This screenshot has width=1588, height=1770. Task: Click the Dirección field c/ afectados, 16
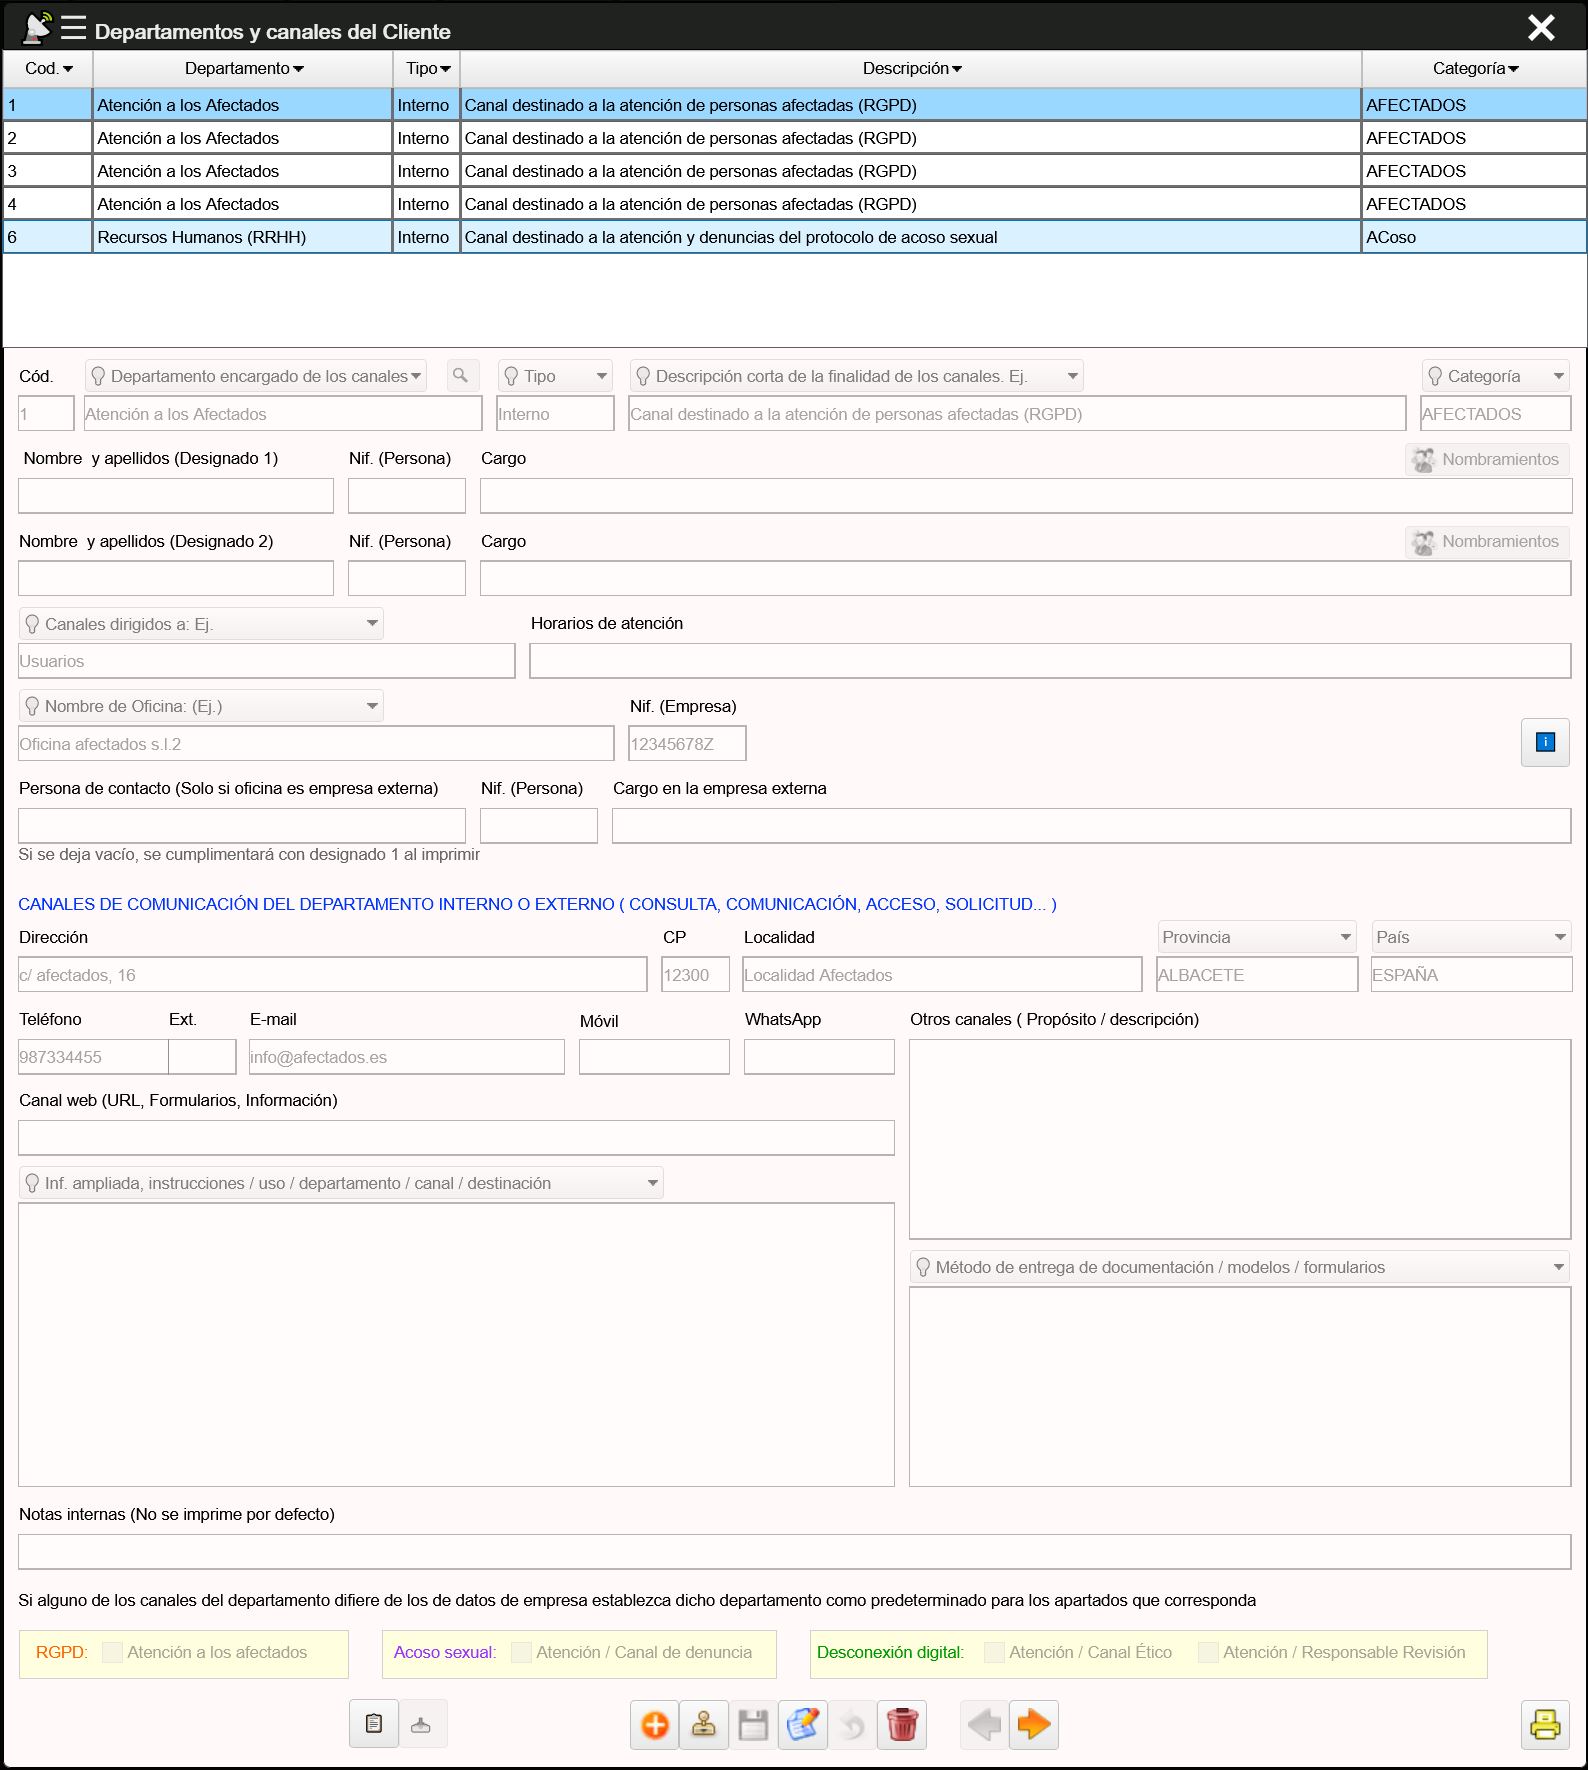click(333, 975)
